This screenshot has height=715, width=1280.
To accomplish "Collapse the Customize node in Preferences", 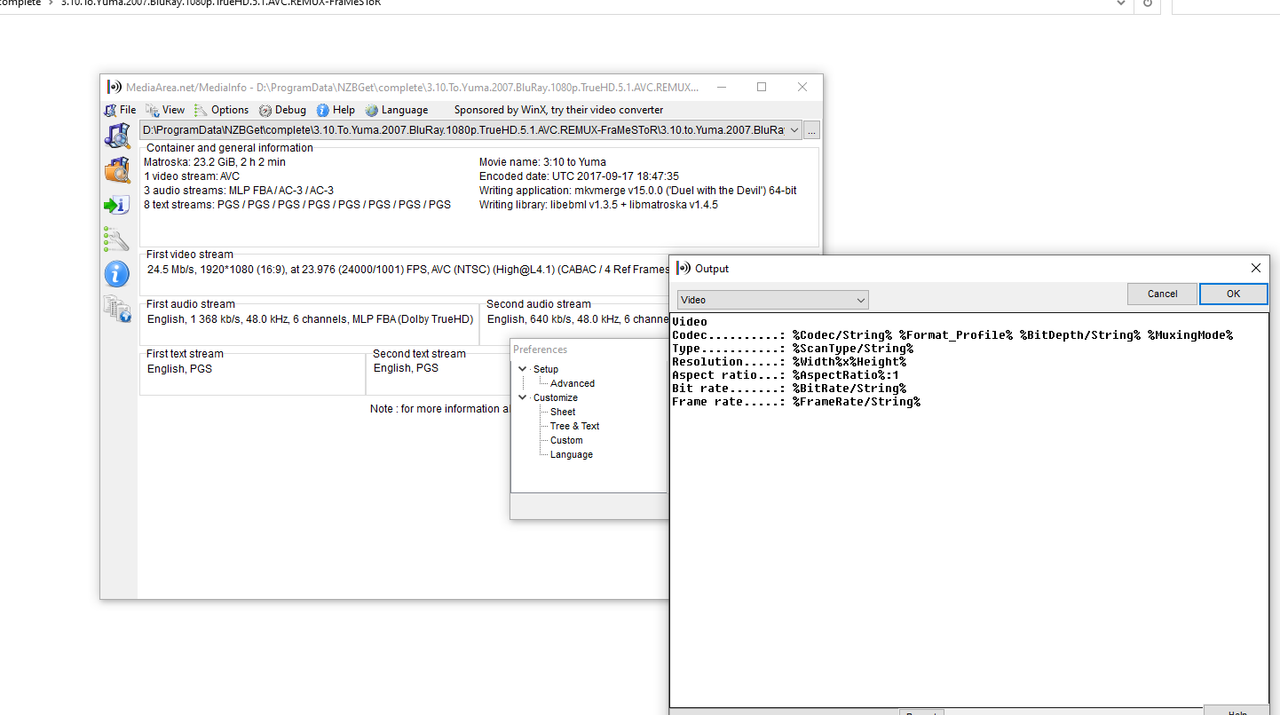I will point(522,397).
